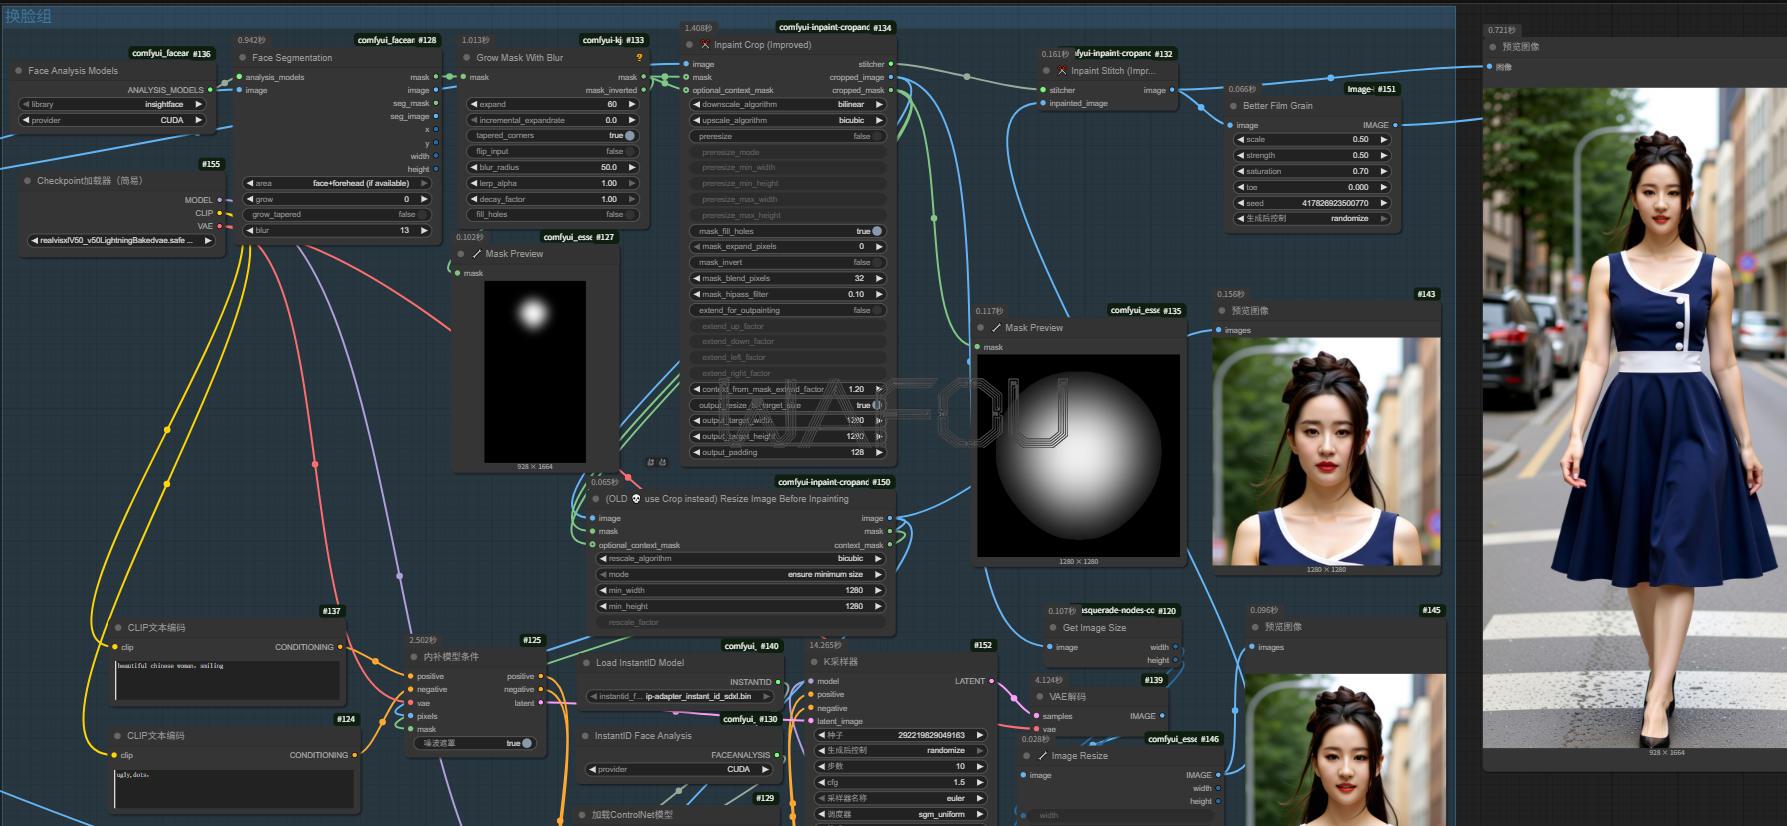Click collapse dot on Better Film Grain node

tap(1233, 105)
